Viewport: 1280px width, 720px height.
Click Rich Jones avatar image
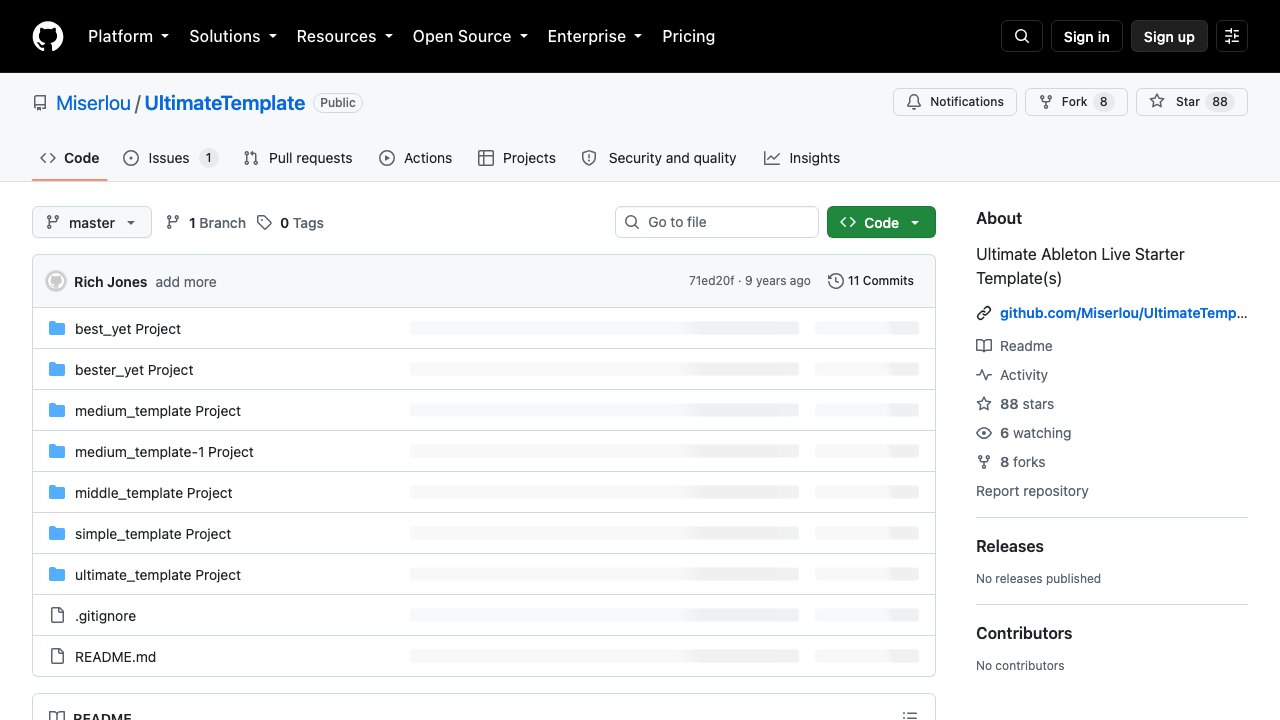pos(56,281)
